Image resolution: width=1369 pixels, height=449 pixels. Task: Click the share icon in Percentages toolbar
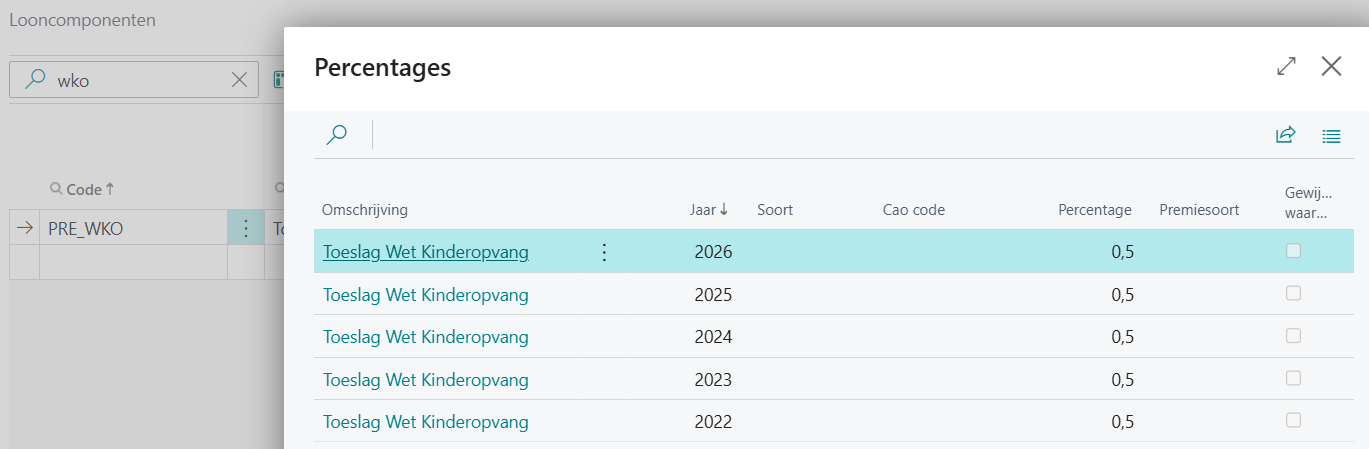point(1286,135)
